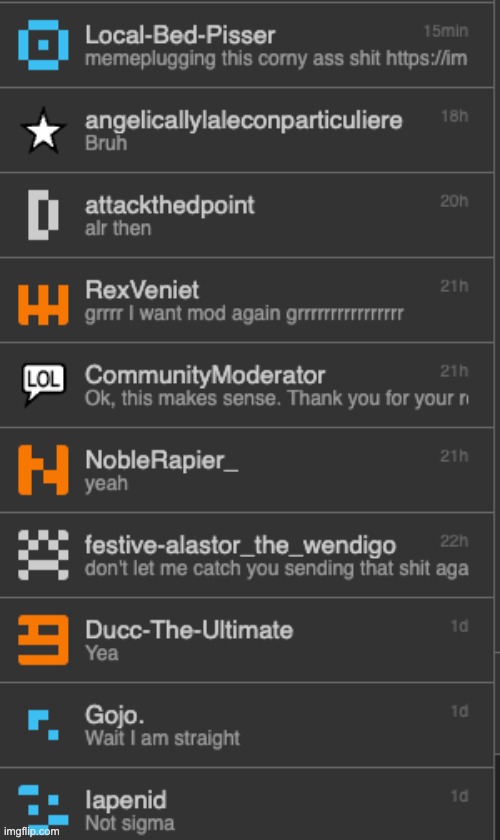Image resolution: width=500 pixels, height=840 pixels.
Task: Open Gojo.'s 'Wait I am straight' message
Action: tap(162, 738)
